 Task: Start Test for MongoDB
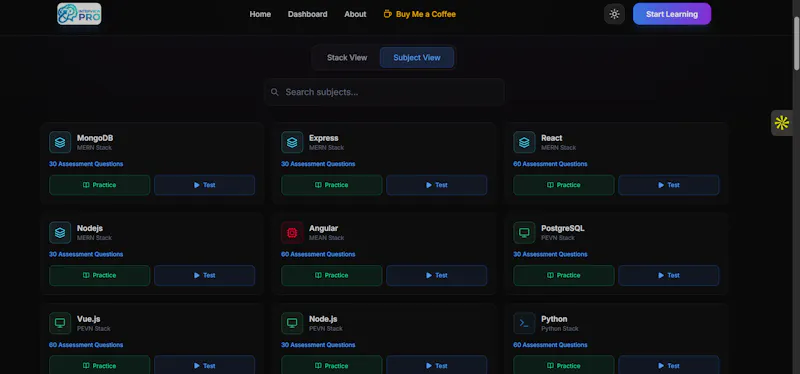[205, 185]
